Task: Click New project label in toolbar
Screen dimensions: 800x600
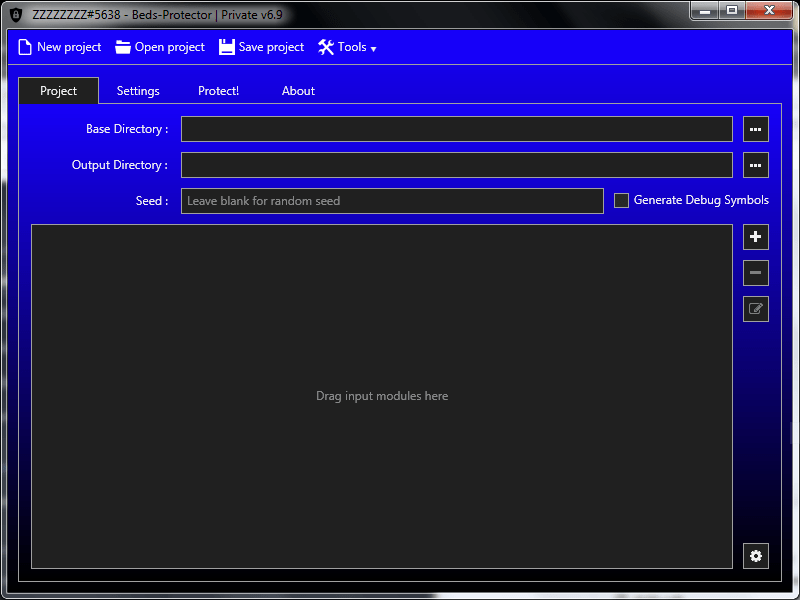Action: click(69, 47)
